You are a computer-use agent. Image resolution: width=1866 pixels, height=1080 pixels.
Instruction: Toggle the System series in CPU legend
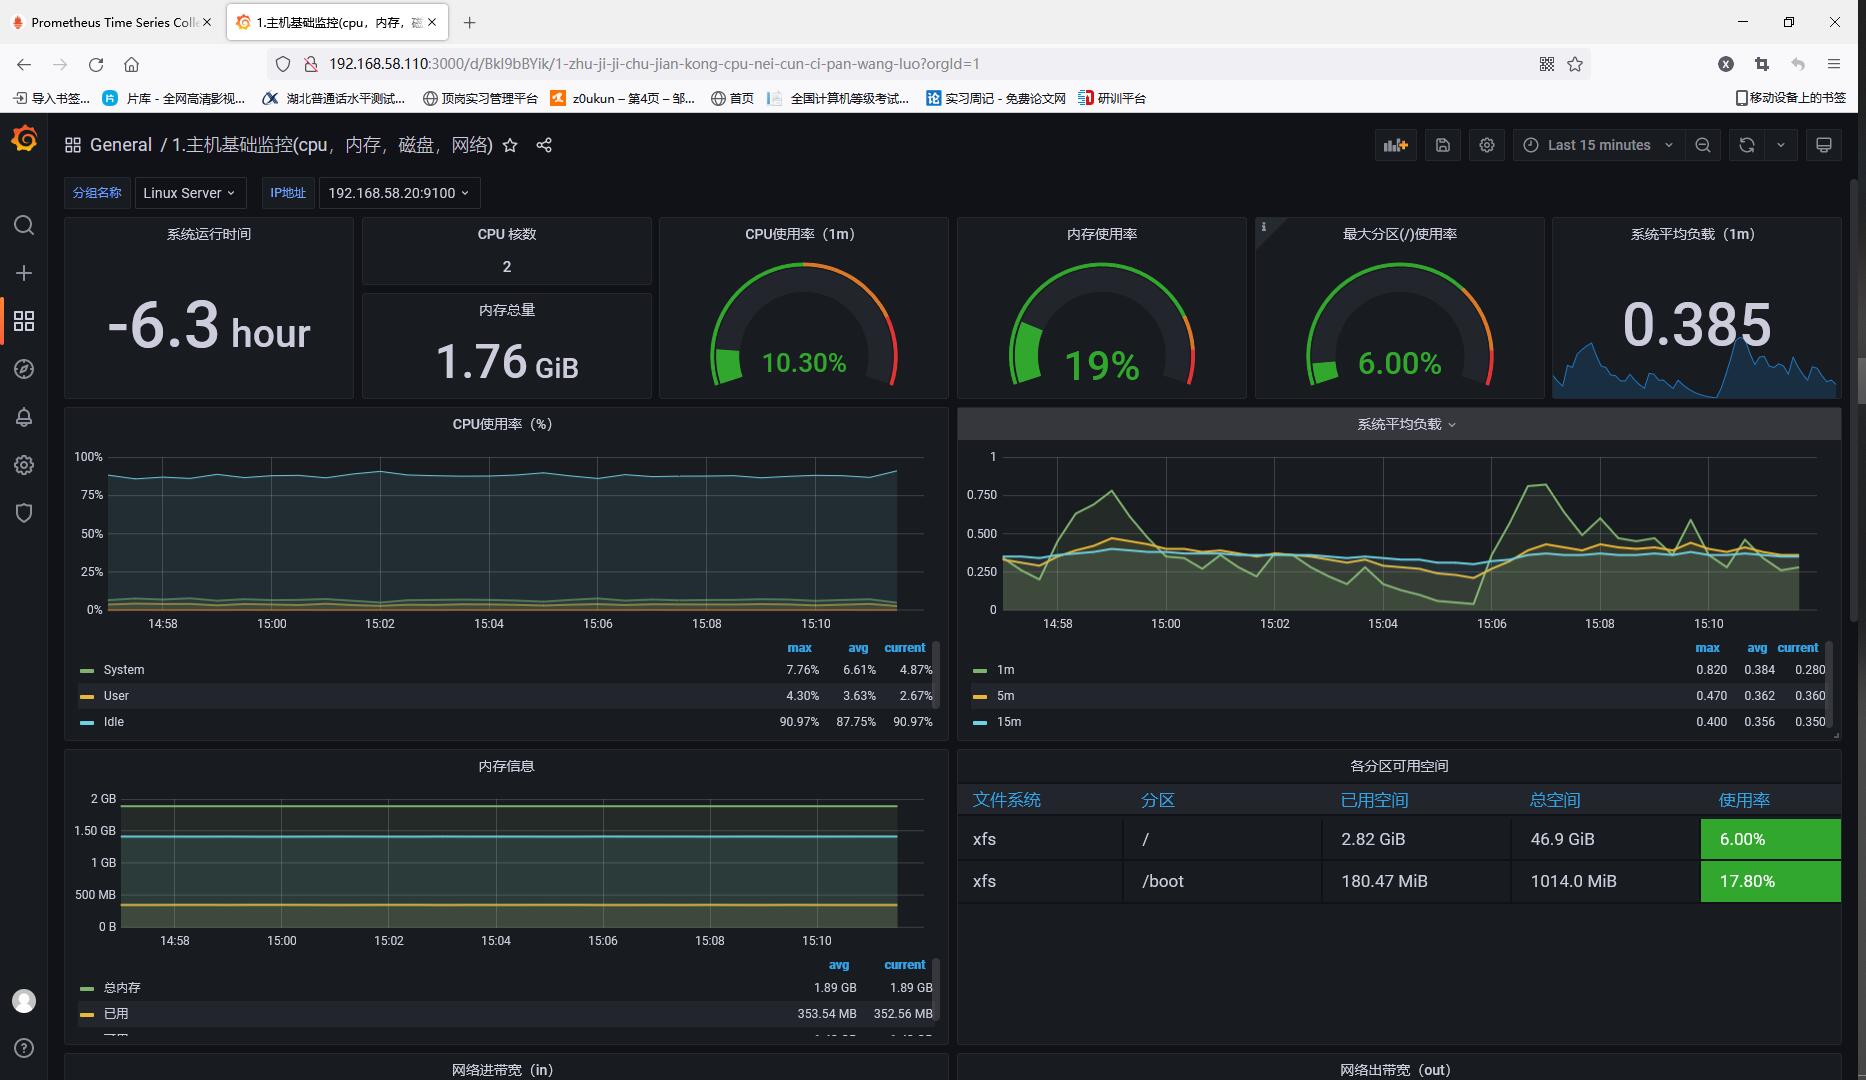point(124,670)
